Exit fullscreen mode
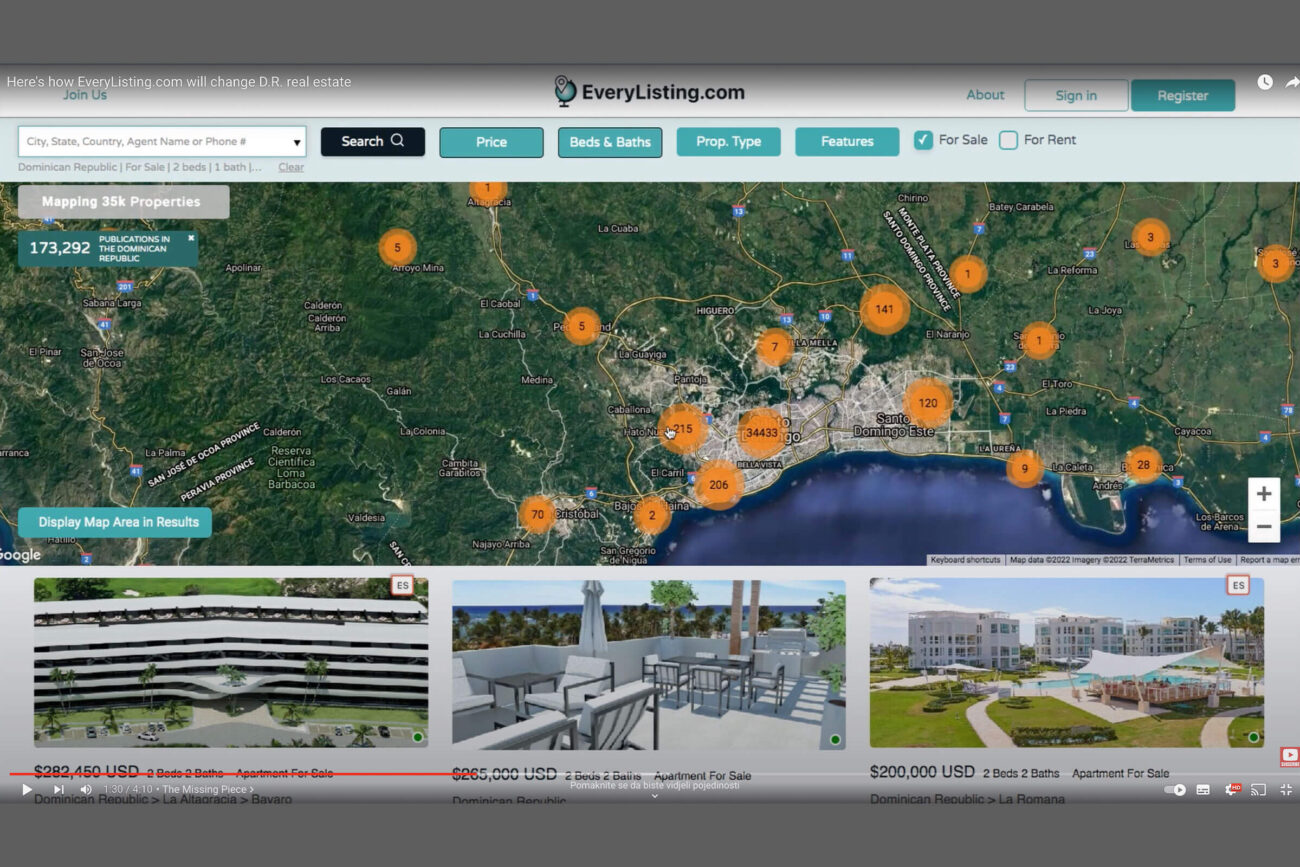 click(1286, 790)
